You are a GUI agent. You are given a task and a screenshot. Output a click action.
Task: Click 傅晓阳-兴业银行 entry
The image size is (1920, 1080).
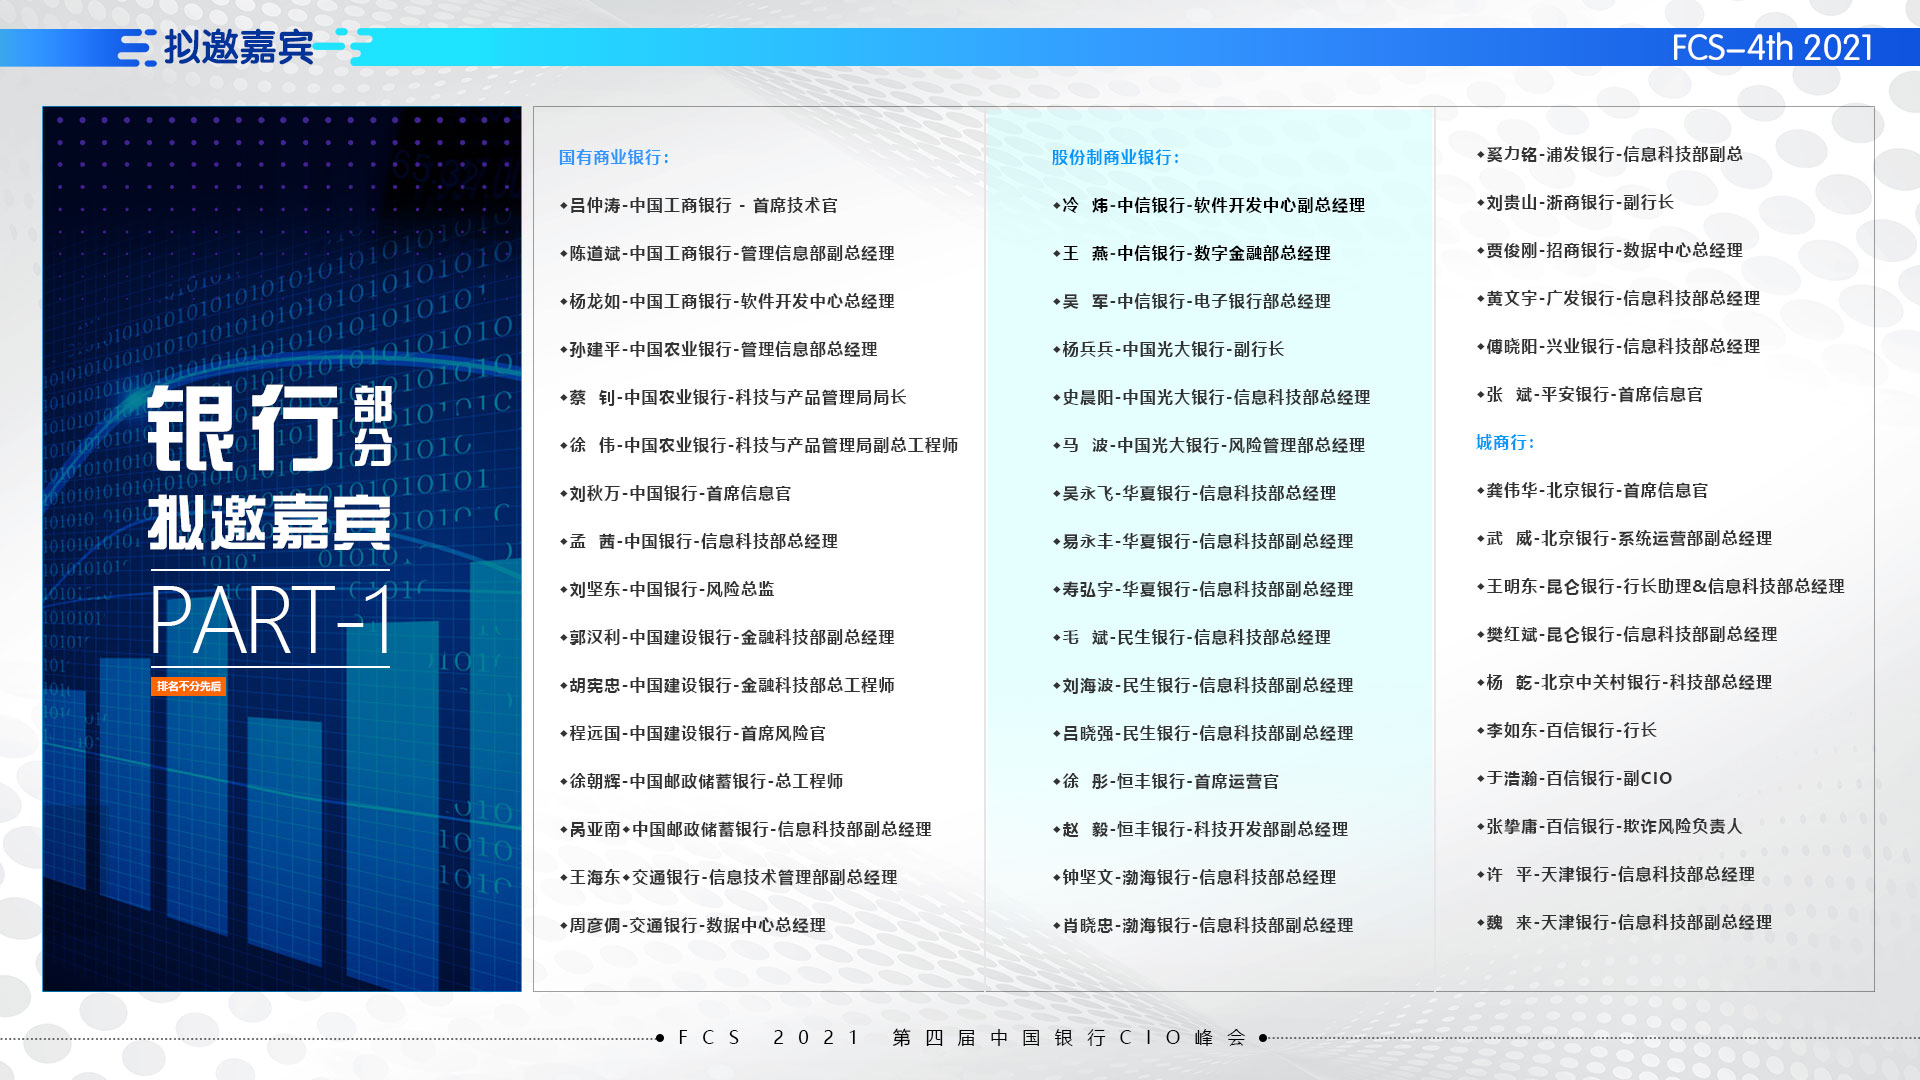pyautogui.click(x=1618, y=346)
